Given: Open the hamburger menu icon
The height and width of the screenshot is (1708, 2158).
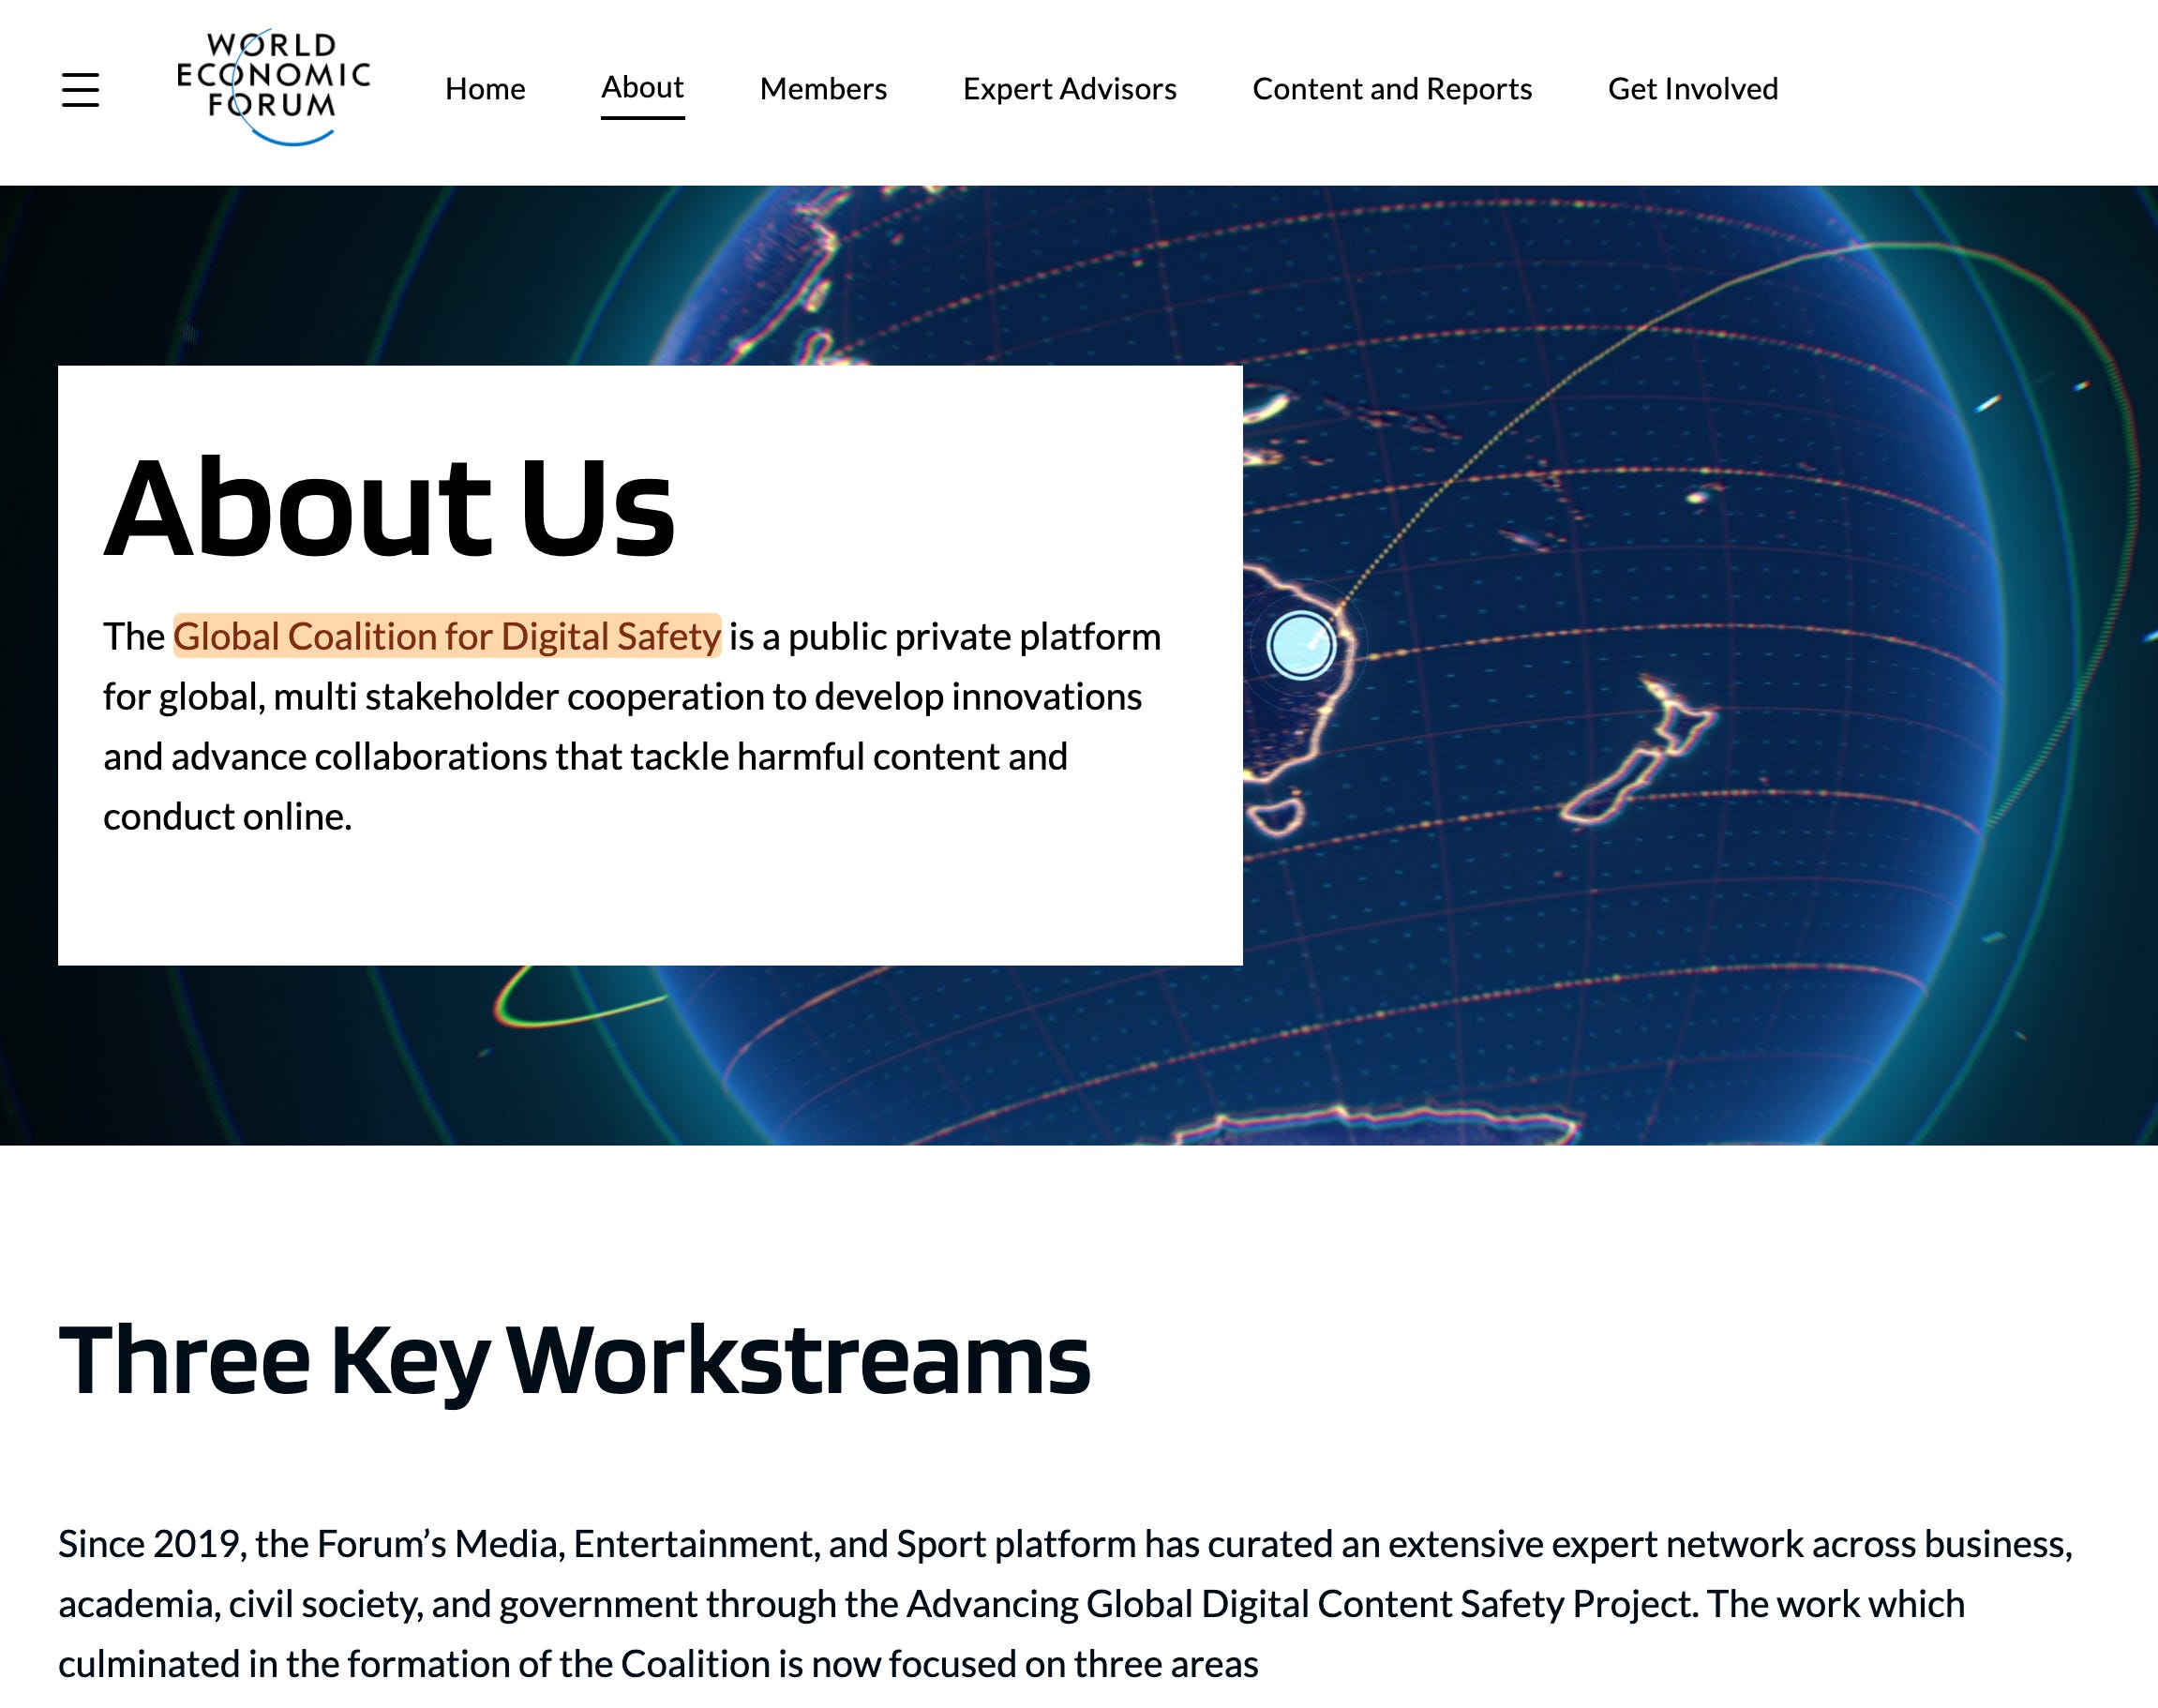Looking at the screenshot, I should 80,90.
